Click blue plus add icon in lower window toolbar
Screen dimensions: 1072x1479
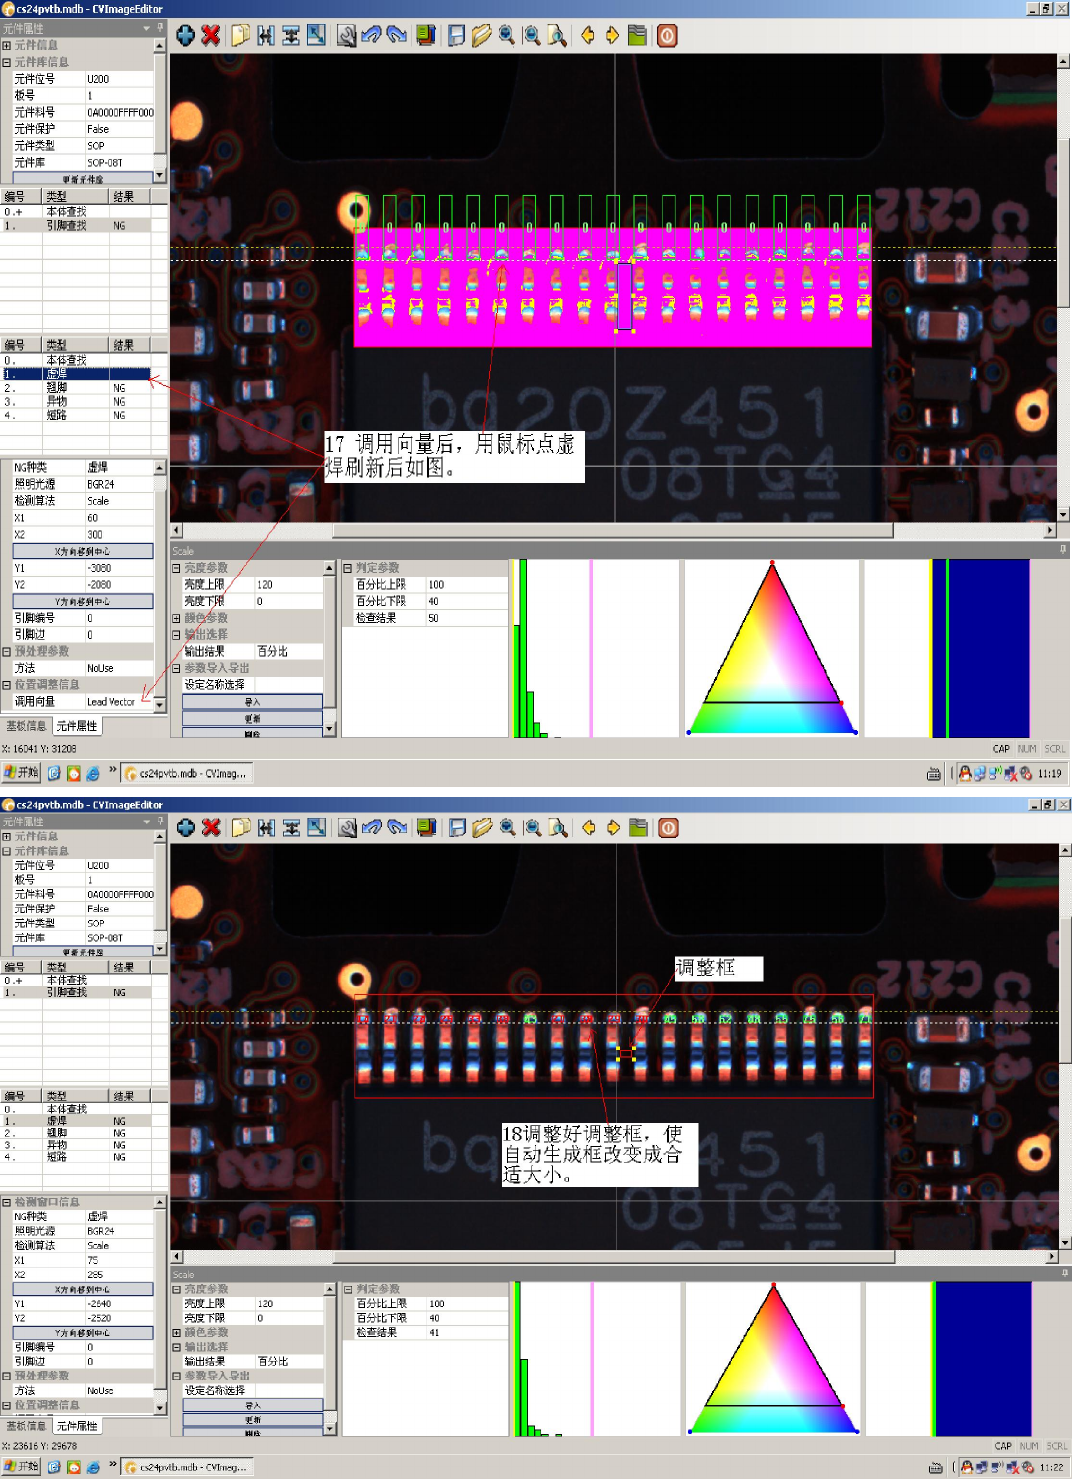point(186,828)
